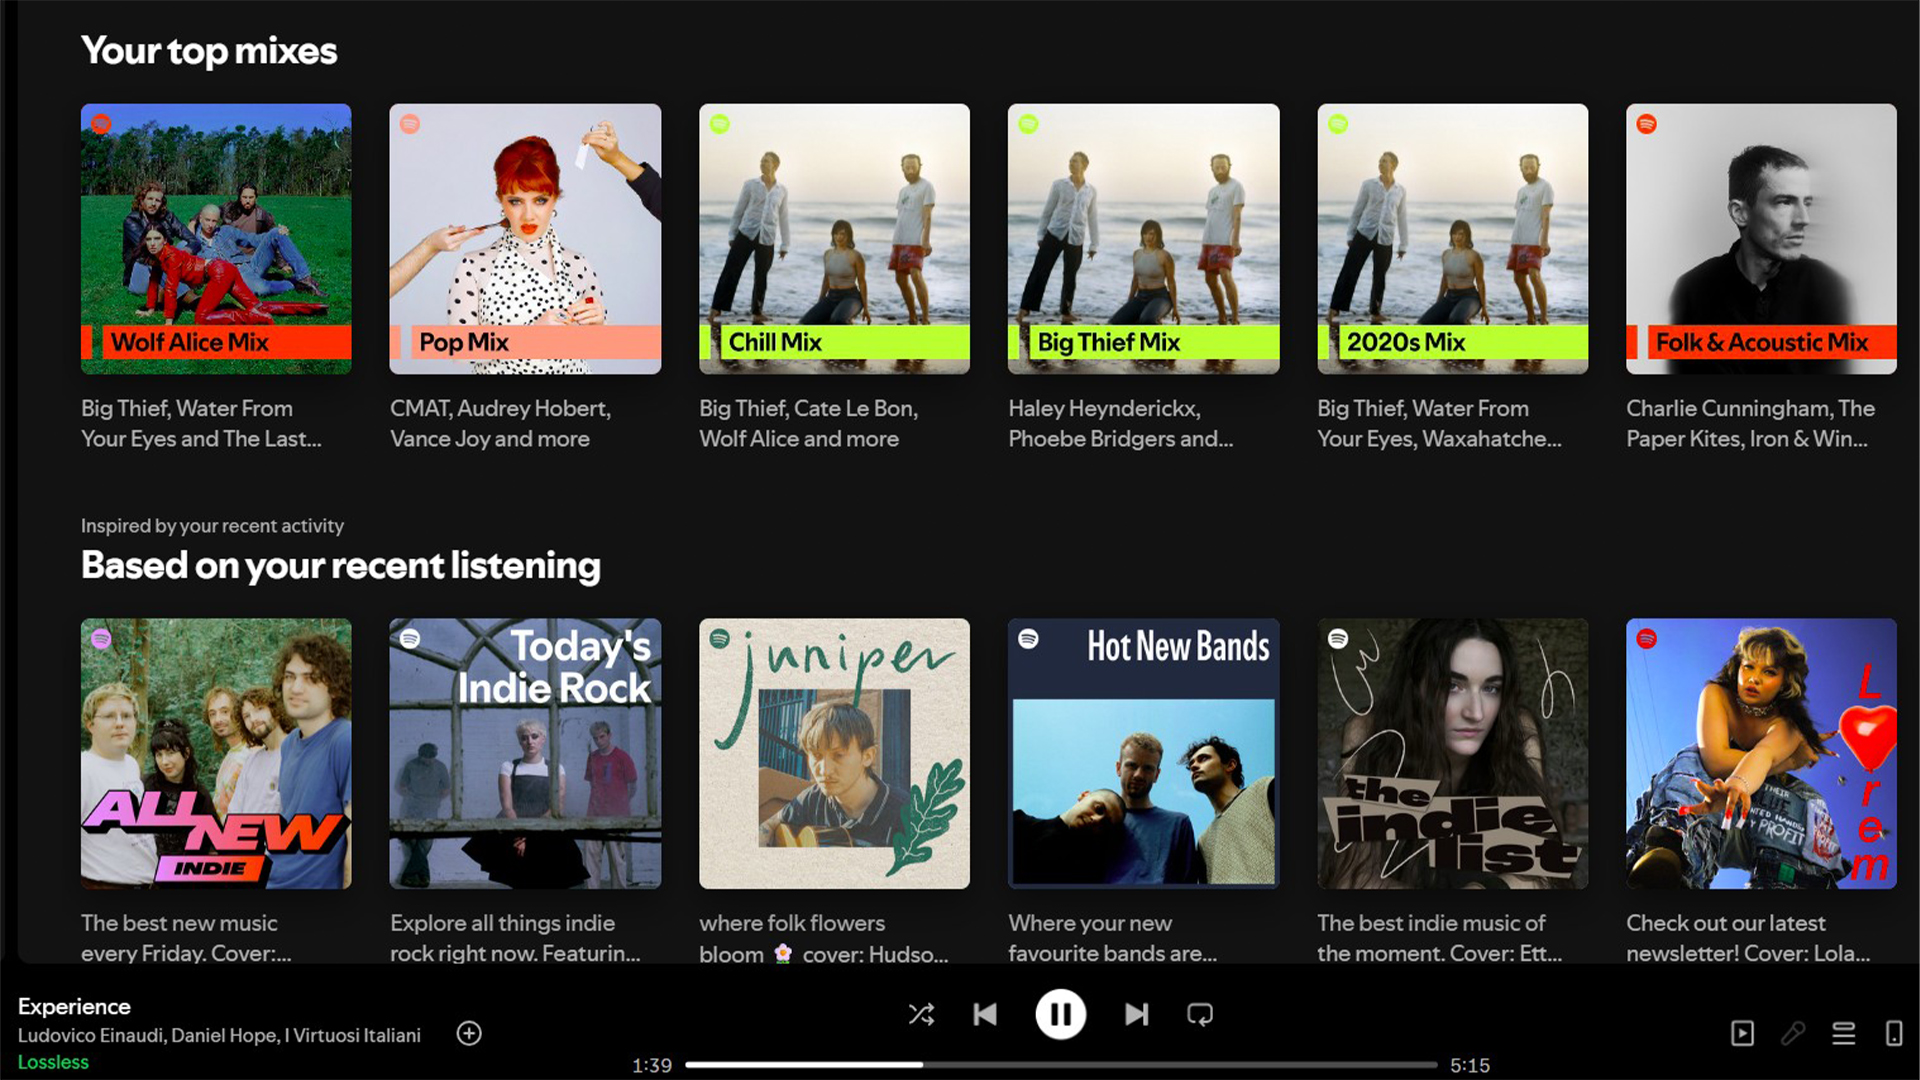Skip to previous track
Image resolution: width=1920 pixels, height=1080 pixels.
point(985,1015)
